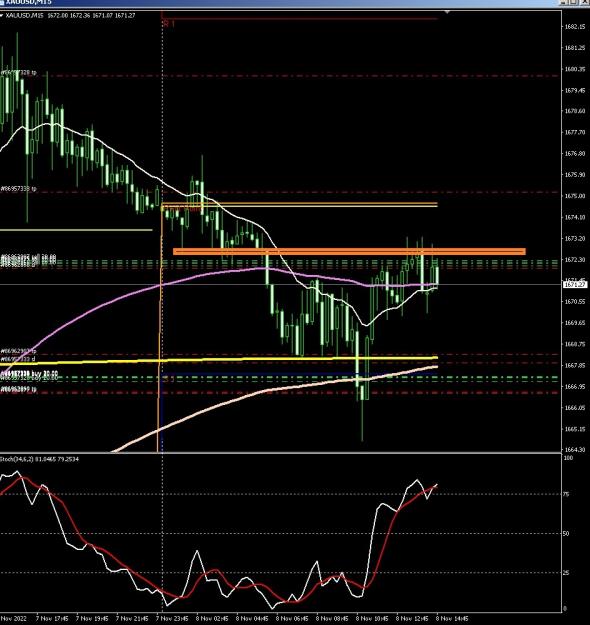This screenshot has width=590, height=625.
Task: Click the 7 Nov 17:45 time label
Action: click(x=52, y=619)
